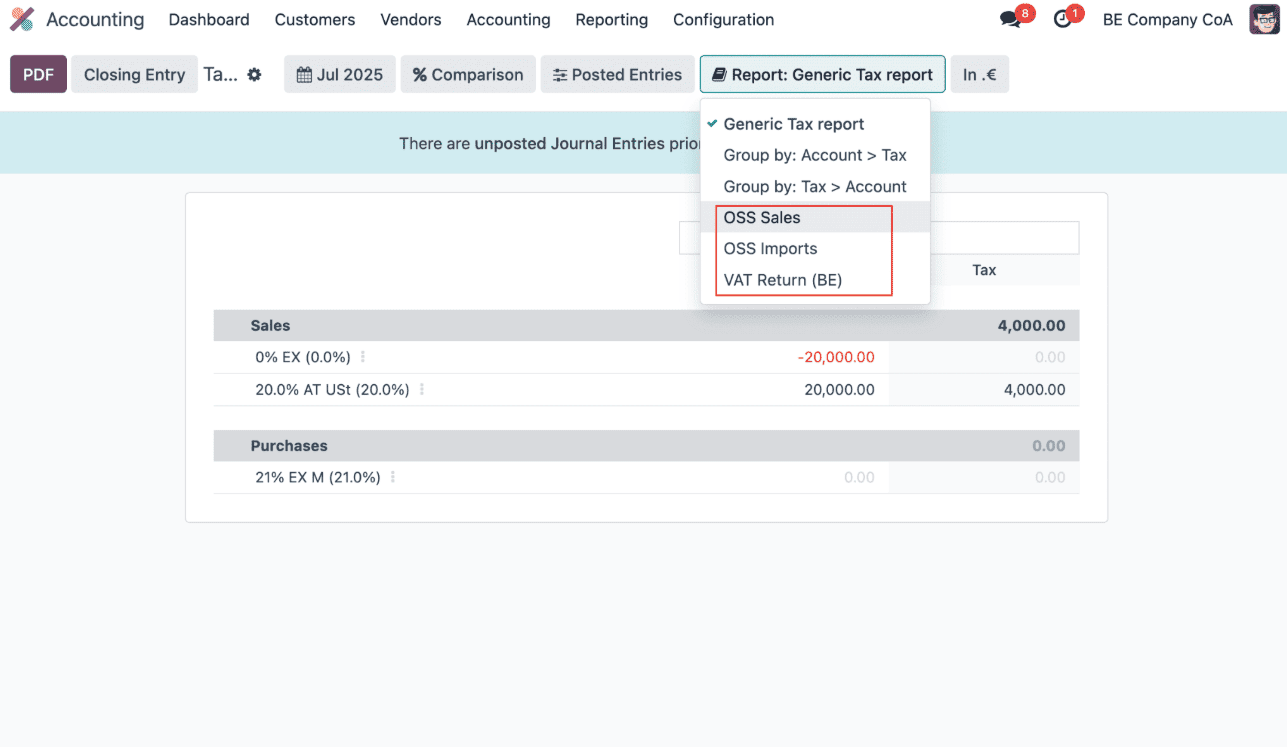Open the Jul 2025 period dropdown
This screenshot has width=1287, height=747.
pos(339,73)
